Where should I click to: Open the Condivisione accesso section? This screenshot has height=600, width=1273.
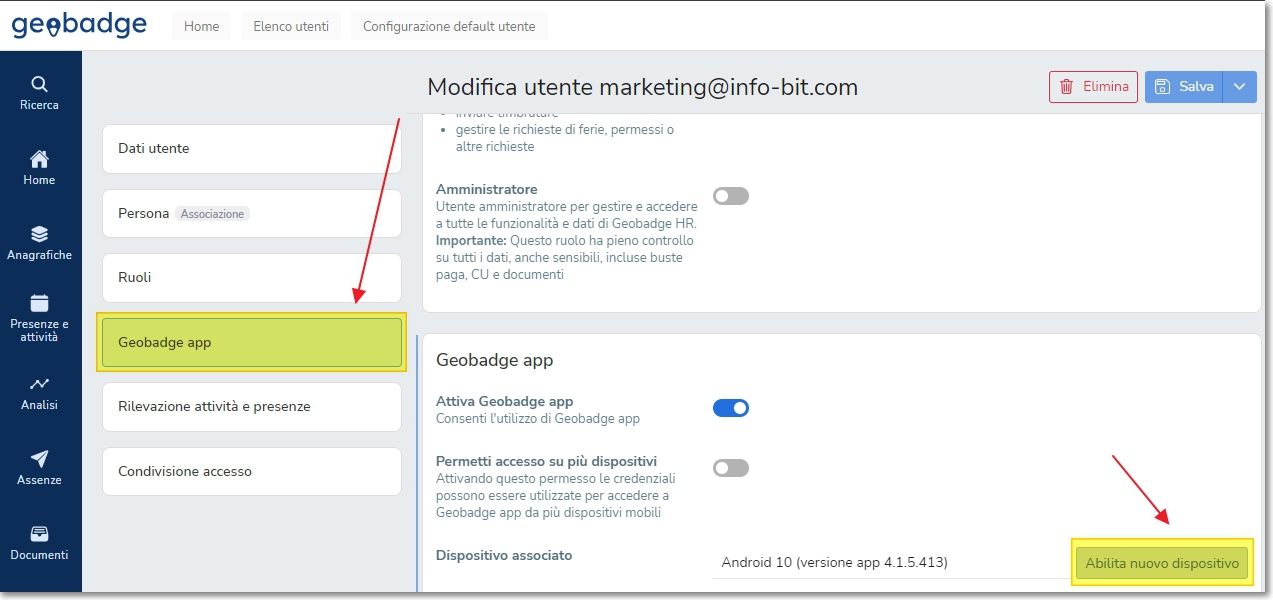pos(252,471)
